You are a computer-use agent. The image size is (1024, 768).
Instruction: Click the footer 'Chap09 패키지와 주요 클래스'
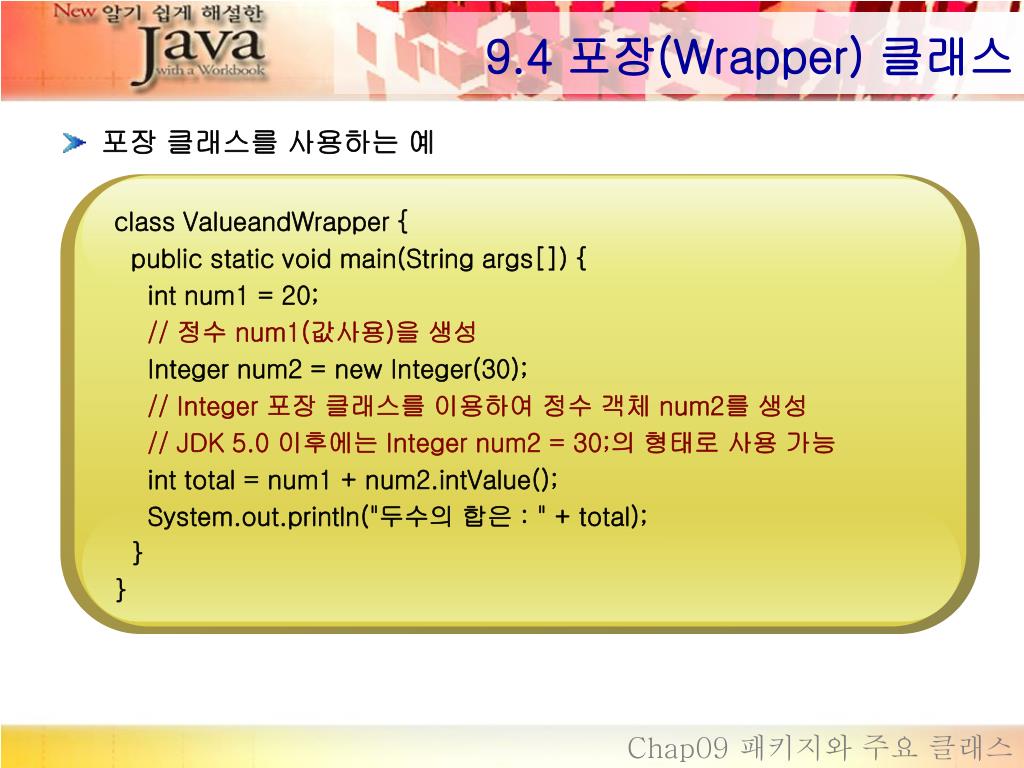[820, 748]
